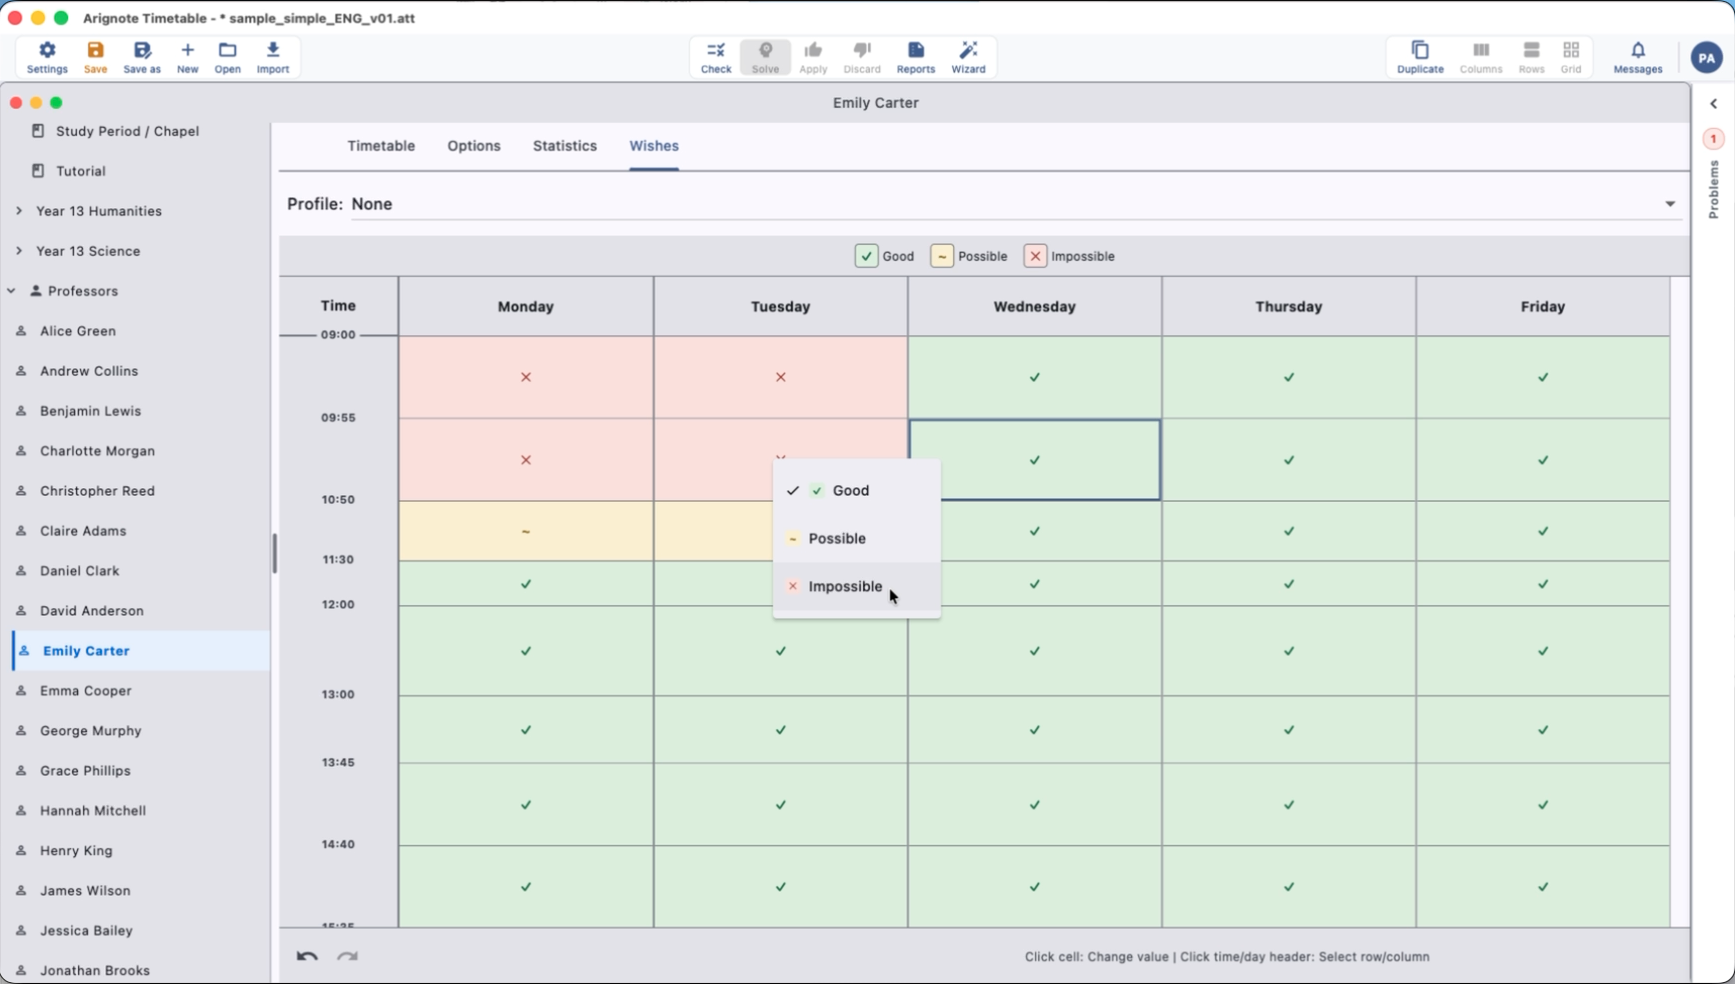Select the Good legend marker
1735x984 pixels.
click(866, 256)
